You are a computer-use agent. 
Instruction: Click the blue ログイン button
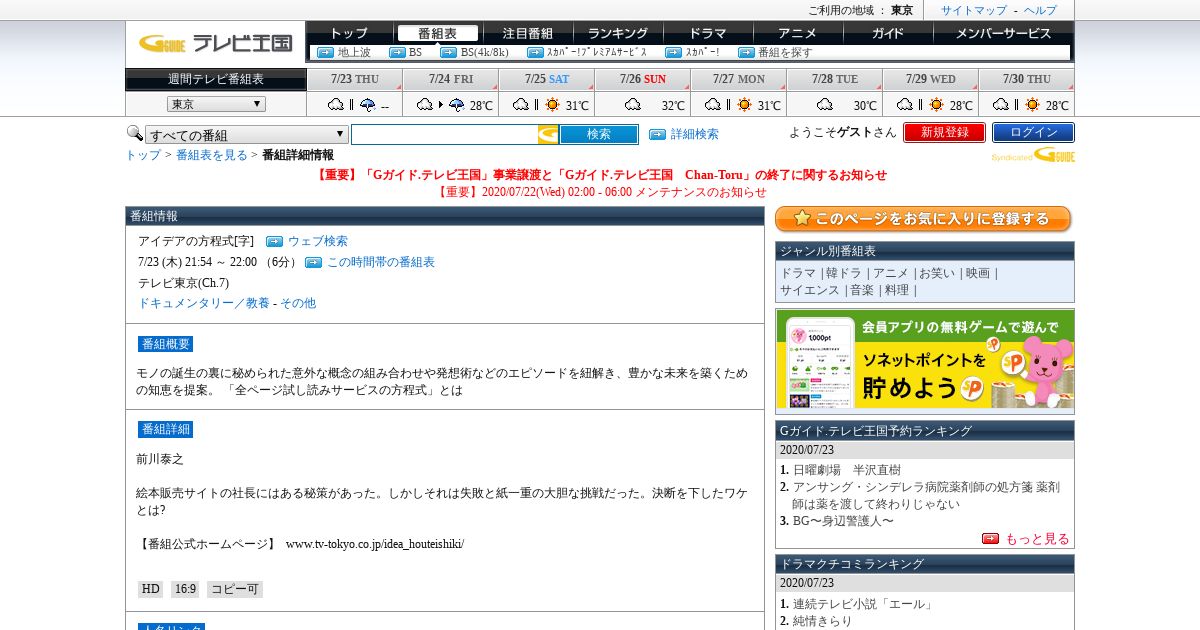click(x=1033, y=132)
